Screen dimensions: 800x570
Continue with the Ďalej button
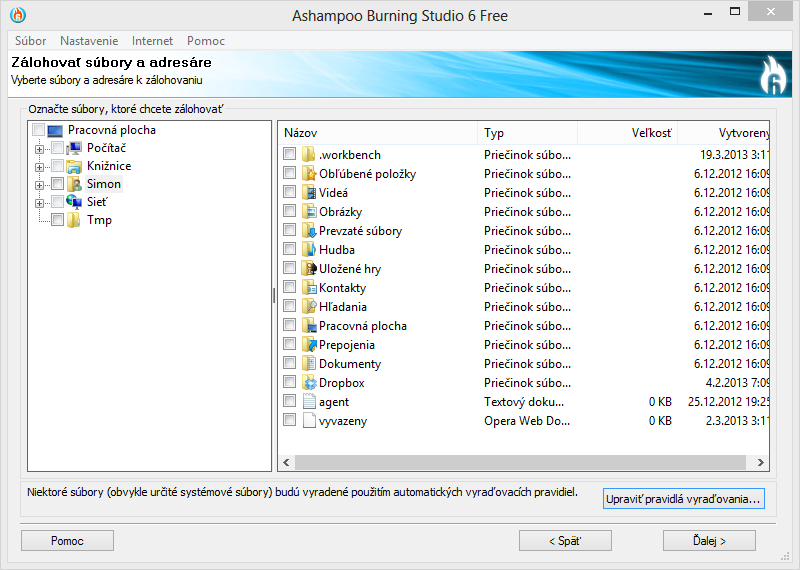[x=709, y=540]
